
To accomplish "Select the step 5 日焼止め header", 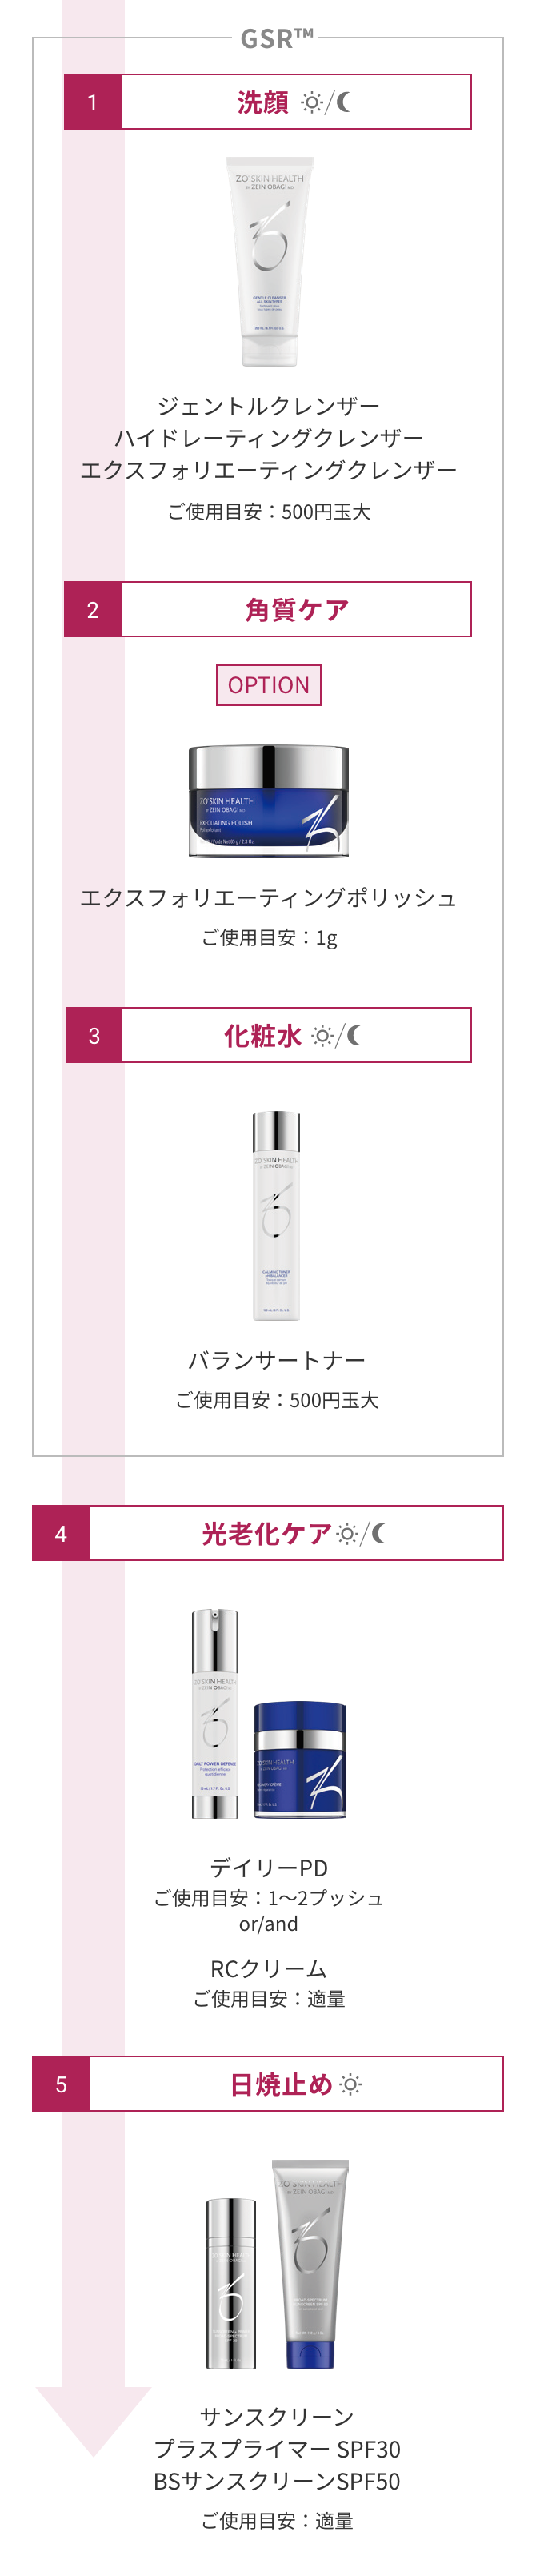I will click(x=267, y=2084).
